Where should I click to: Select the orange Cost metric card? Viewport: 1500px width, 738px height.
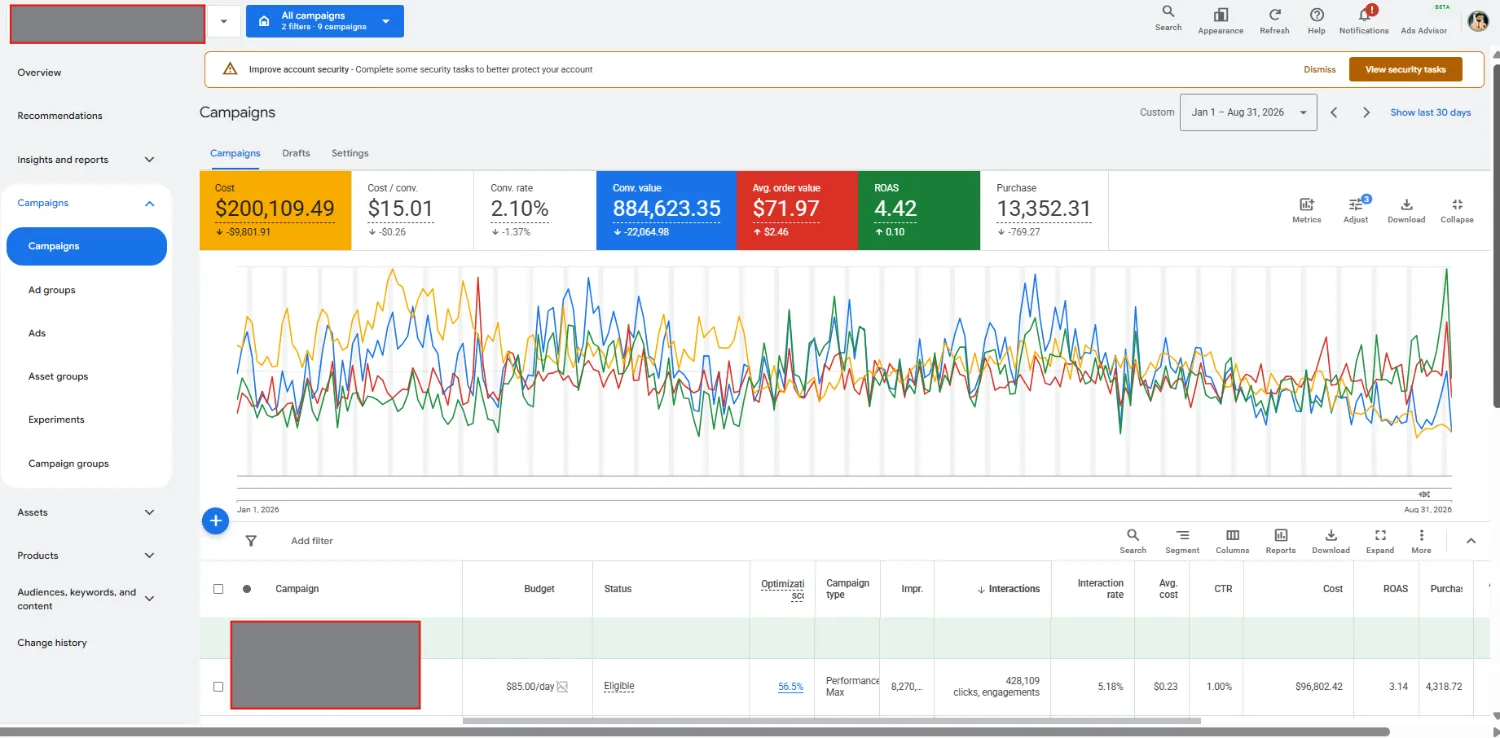(275, 210)
